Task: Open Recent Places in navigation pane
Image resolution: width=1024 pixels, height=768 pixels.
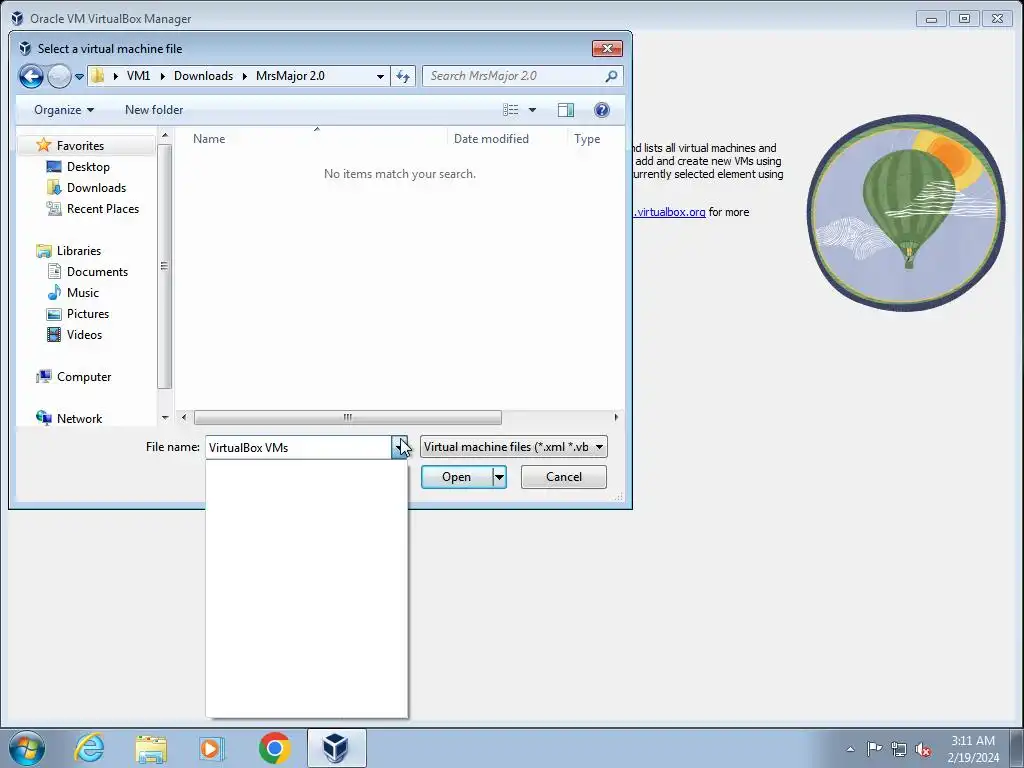Action: point(103,208)
